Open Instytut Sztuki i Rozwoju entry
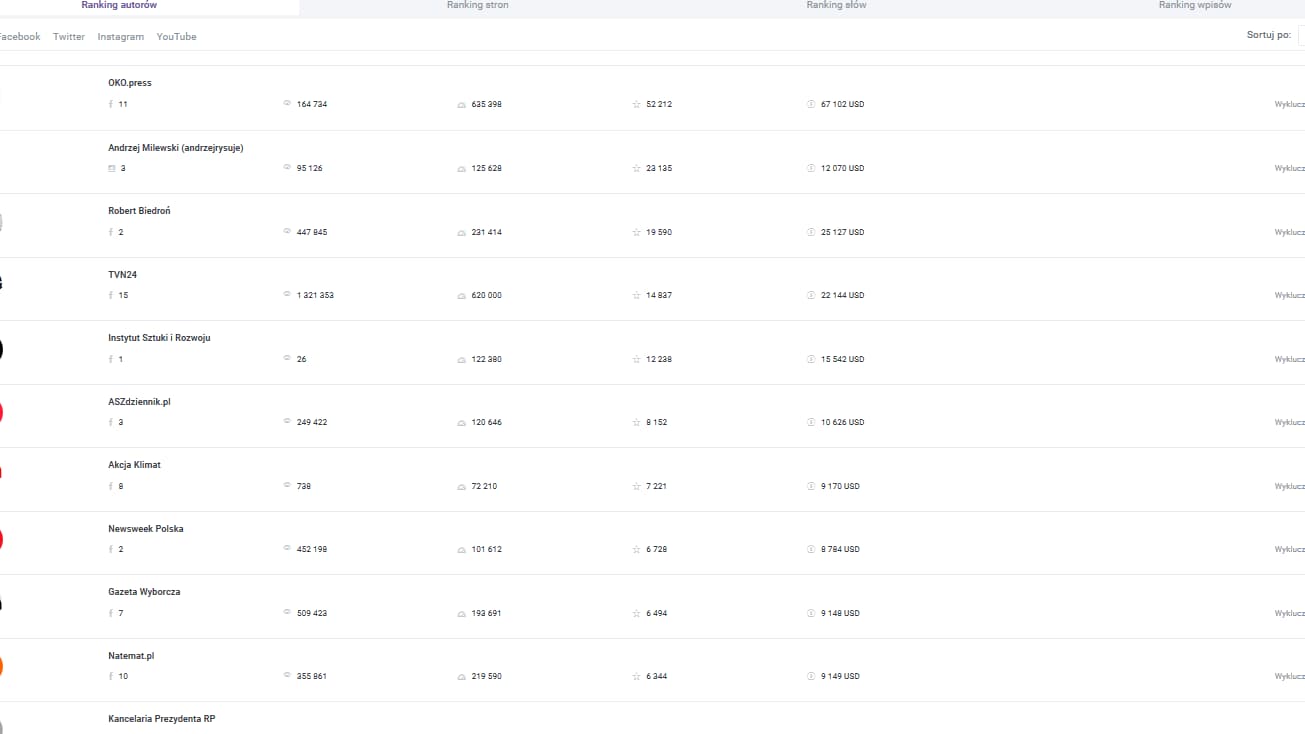The width and height of the screenshot is (1305, 734). coord(159,338)
